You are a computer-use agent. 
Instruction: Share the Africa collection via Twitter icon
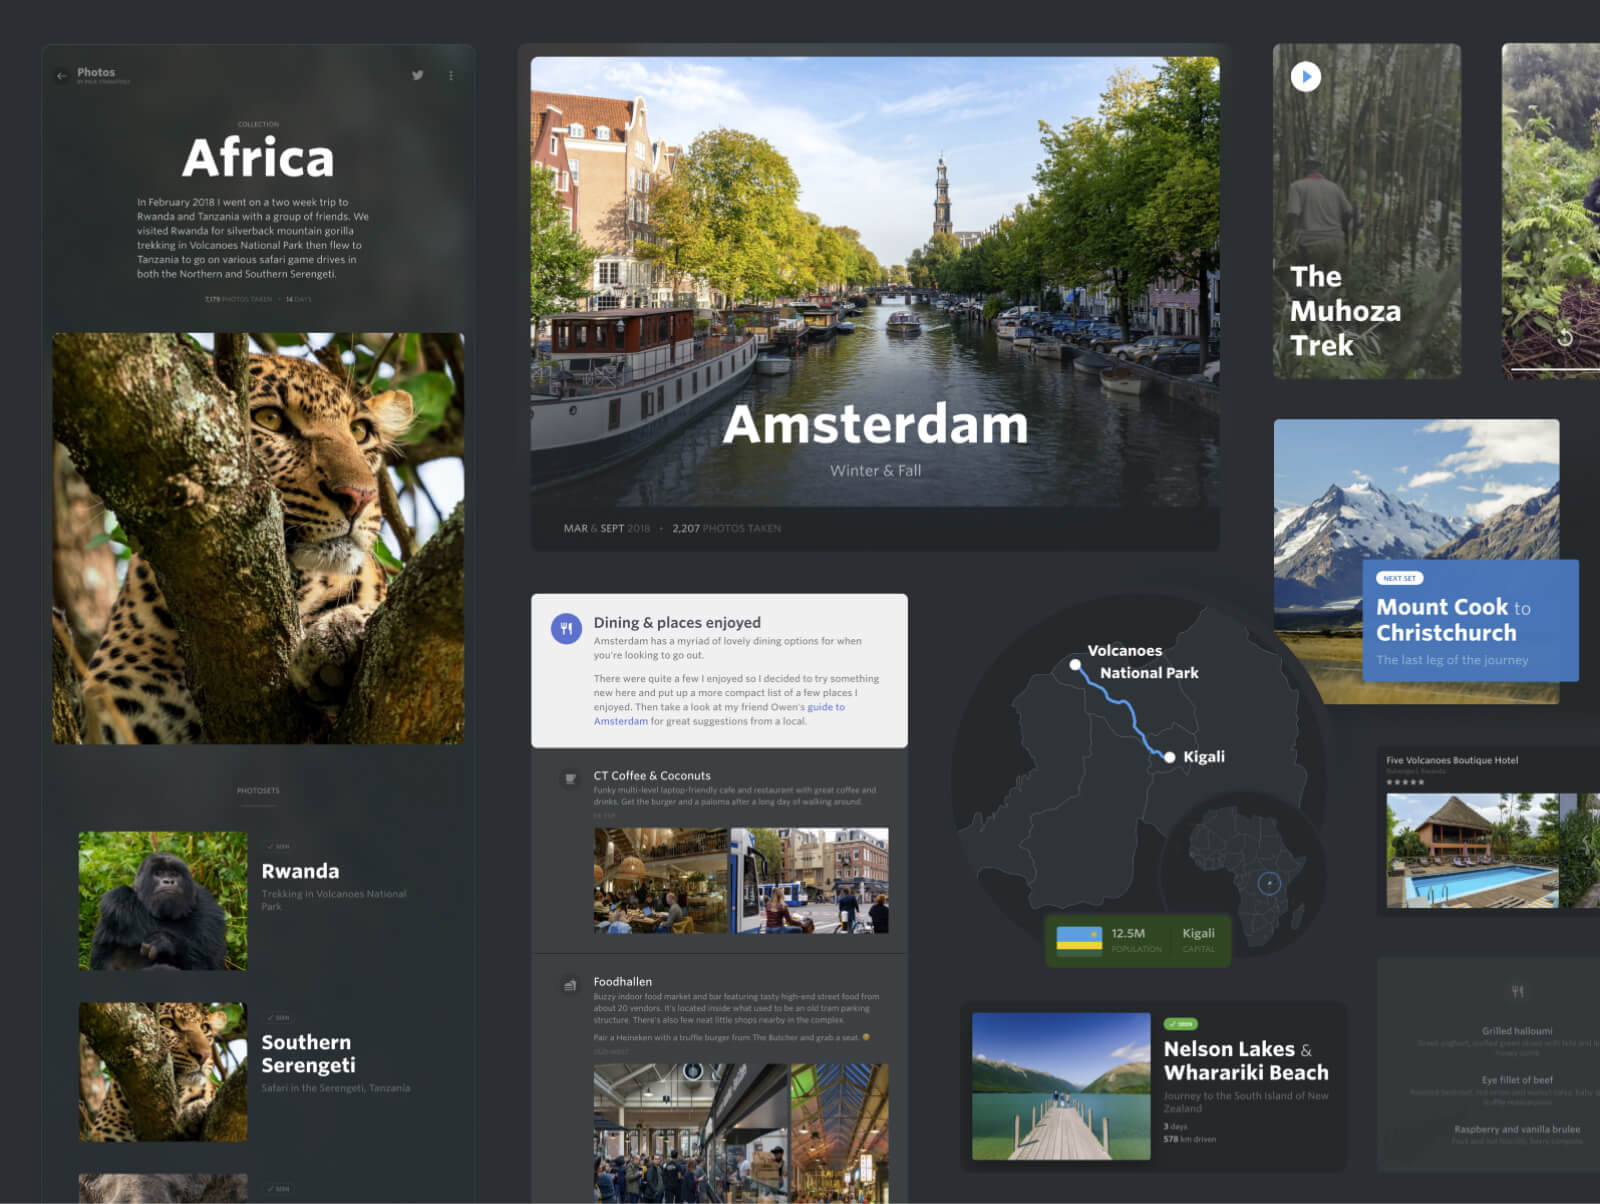click(x=417, y=75)
